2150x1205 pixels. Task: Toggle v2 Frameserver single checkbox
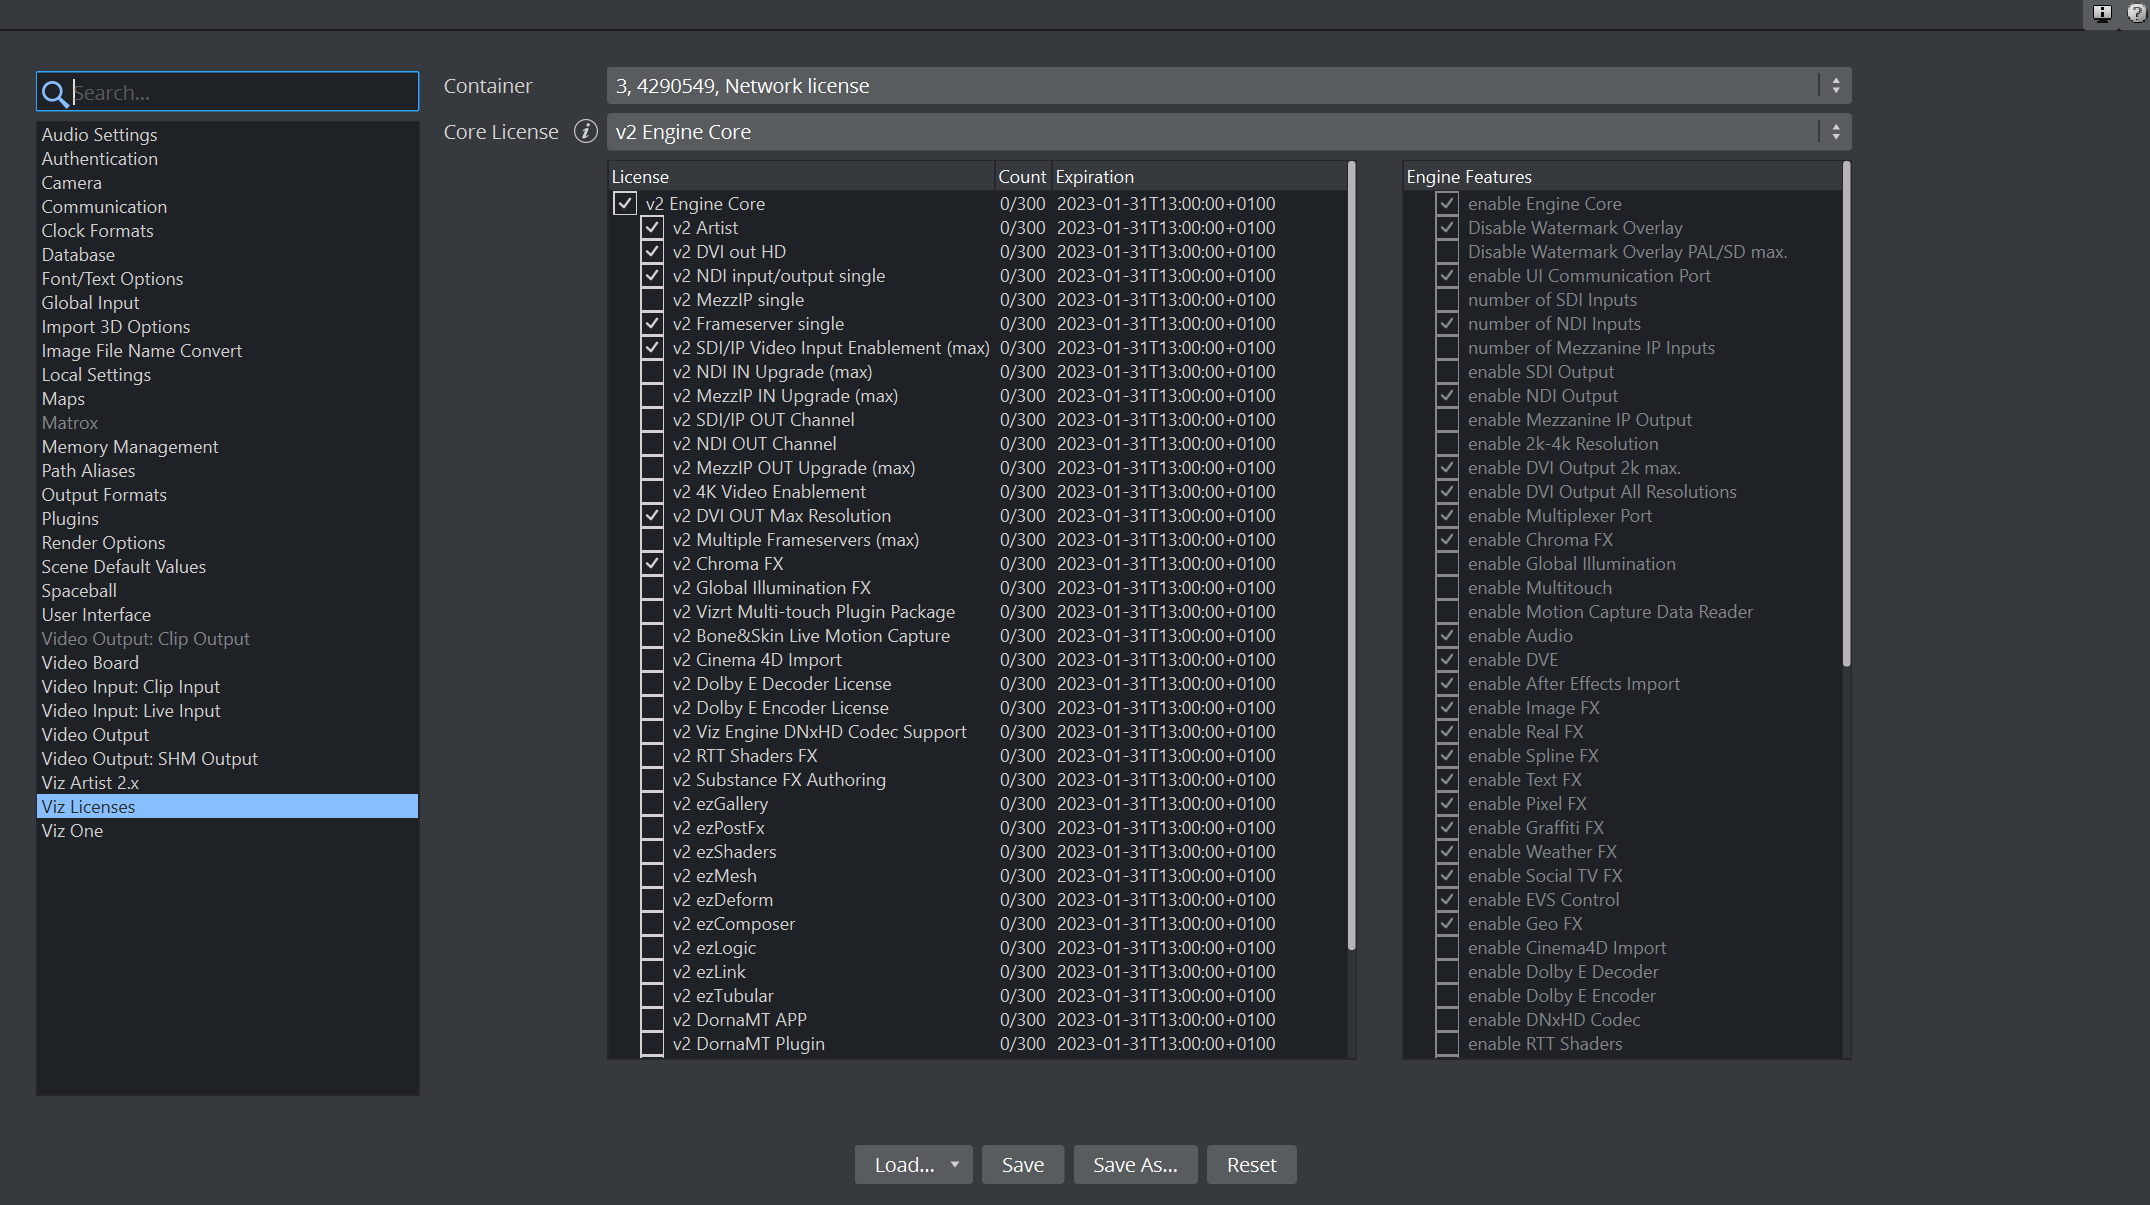click(652, 324)
